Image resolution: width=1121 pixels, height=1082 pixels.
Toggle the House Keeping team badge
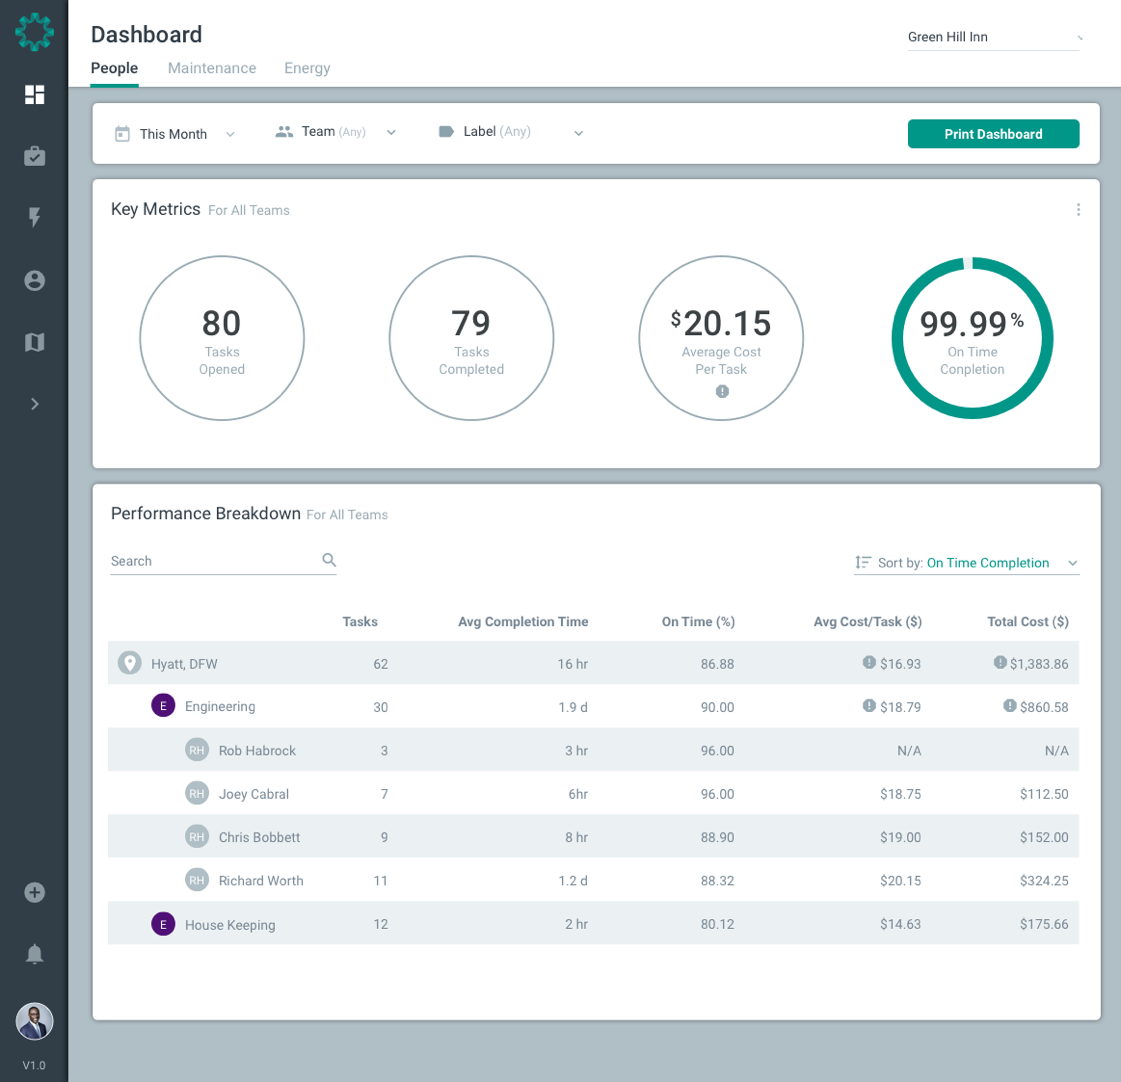tap(163, 924)
